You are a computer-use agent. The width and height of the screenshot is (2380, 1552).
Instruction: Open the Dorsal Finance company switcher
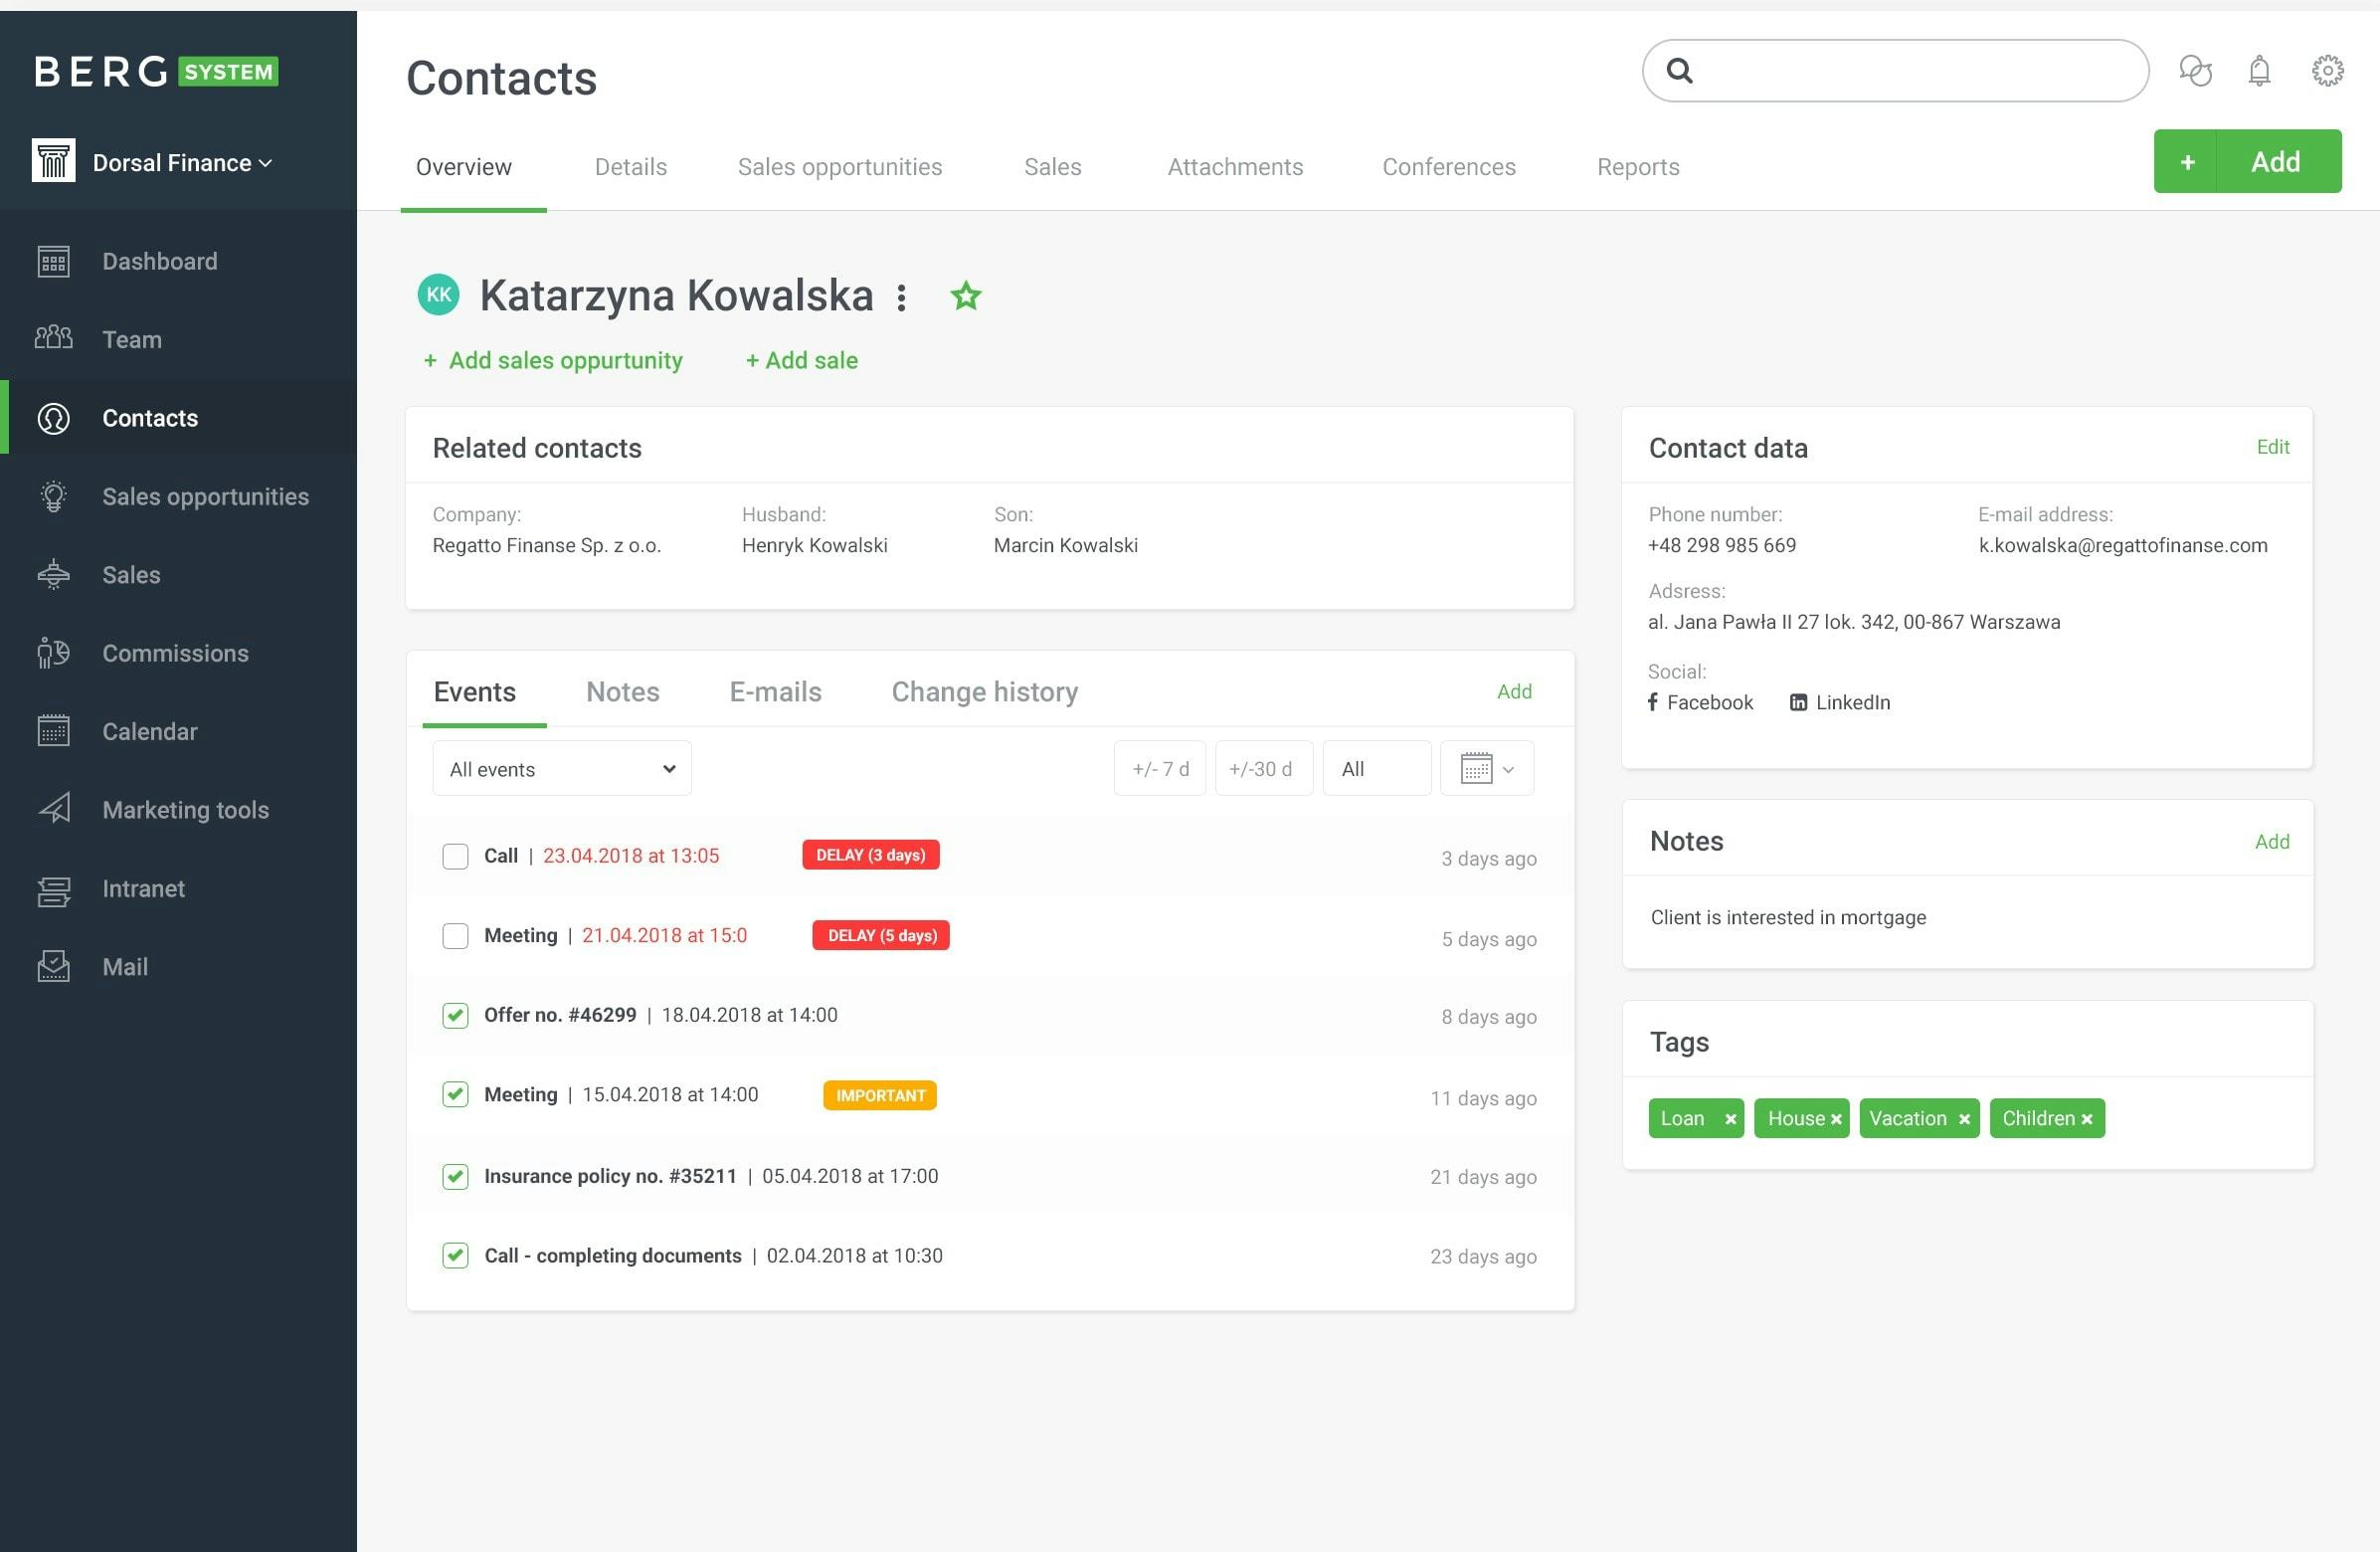pyautogui.click(x=180, y=163)
